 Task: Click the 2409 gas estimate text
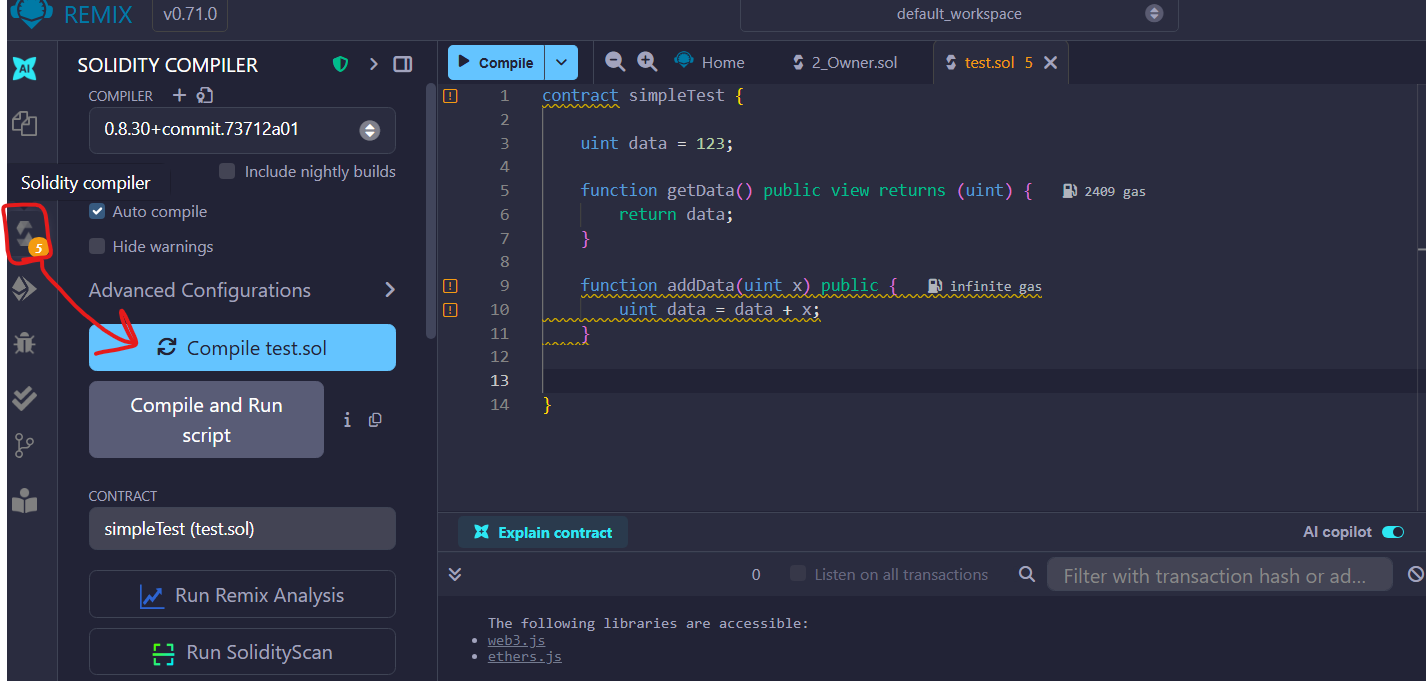coord(1115,191)
